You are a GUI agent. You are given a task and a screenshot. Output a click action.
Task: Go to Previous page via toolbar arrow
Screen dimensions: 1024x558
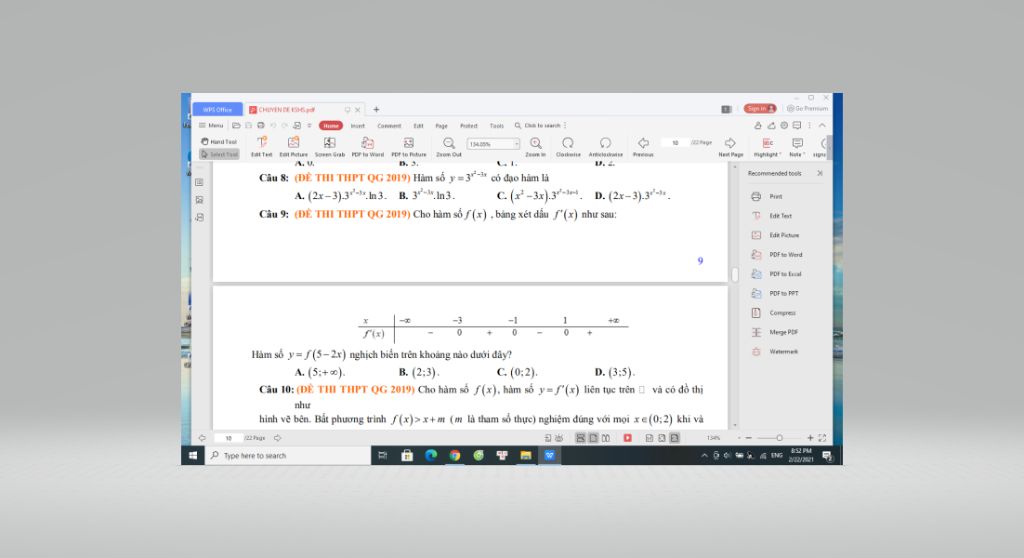click(643, 147)
